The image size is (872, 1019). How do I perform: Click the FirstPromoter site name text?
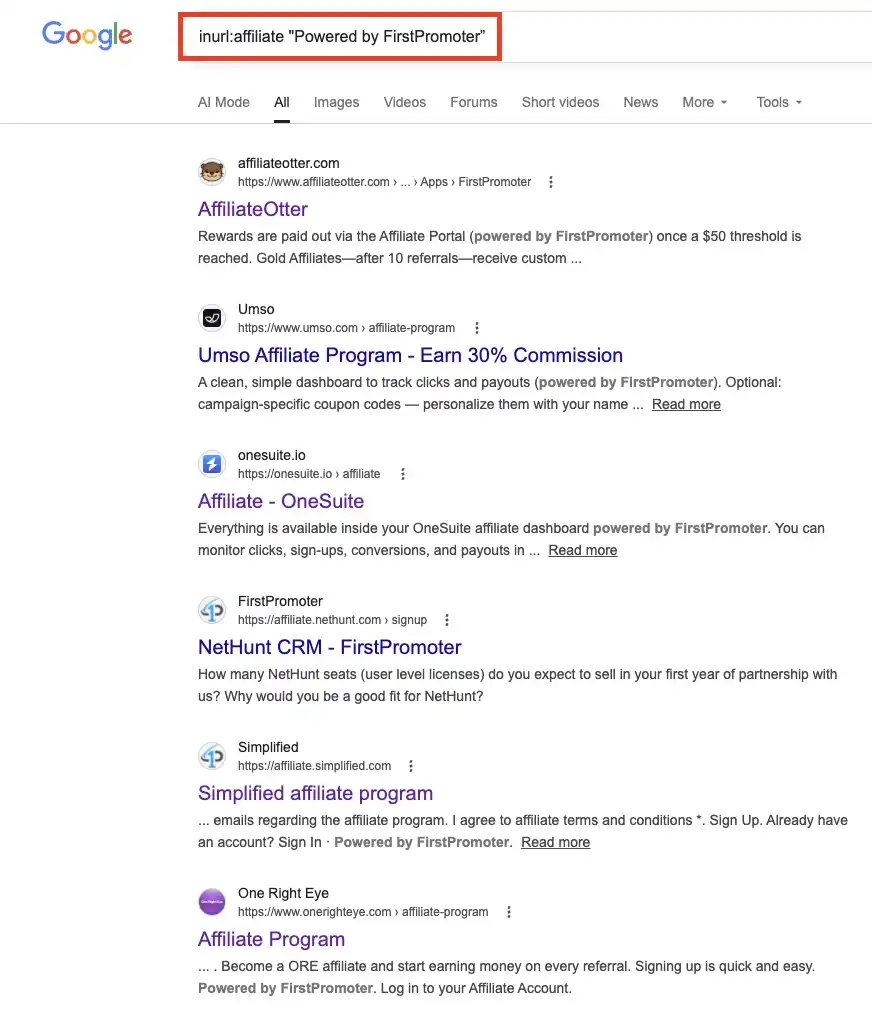pyautogui.click(x=280, y=601)
